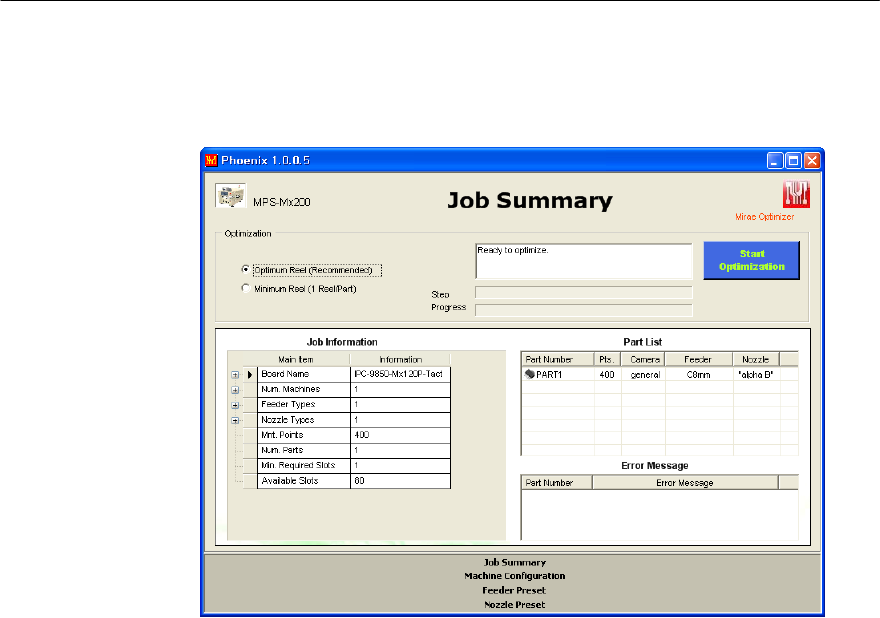Maximize the Phoenix window
This screenshot has width=880, height=618.
click(x=794, y=161)
